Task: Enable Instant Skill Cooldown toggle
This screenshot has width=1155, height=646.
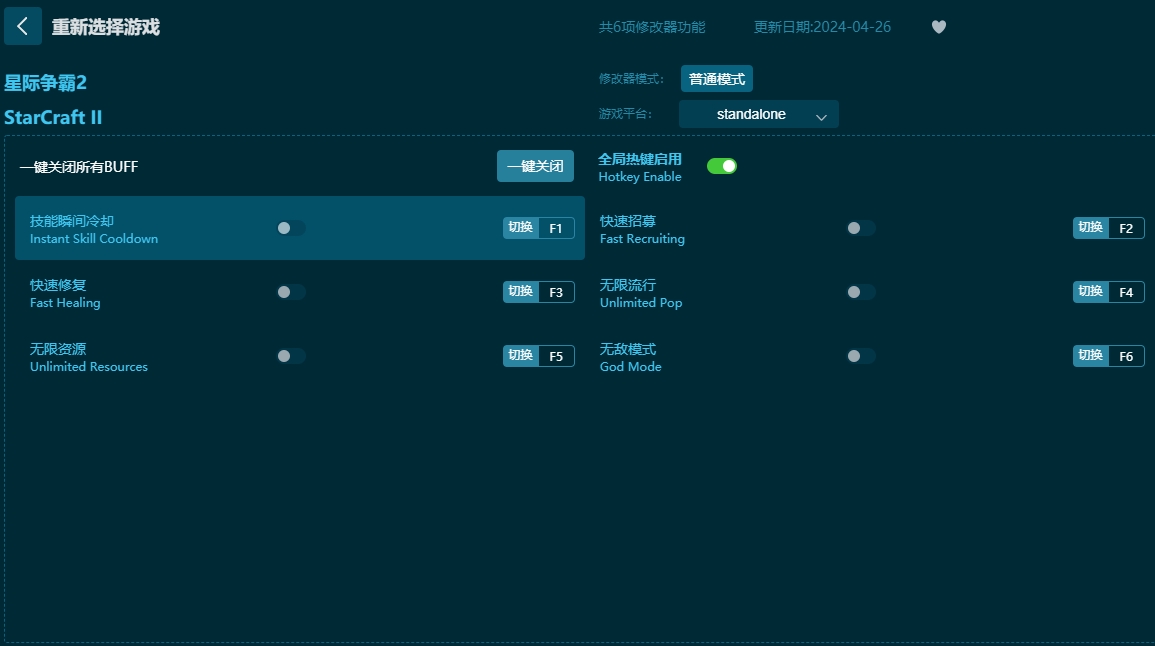Action: [x=290, y=228]
